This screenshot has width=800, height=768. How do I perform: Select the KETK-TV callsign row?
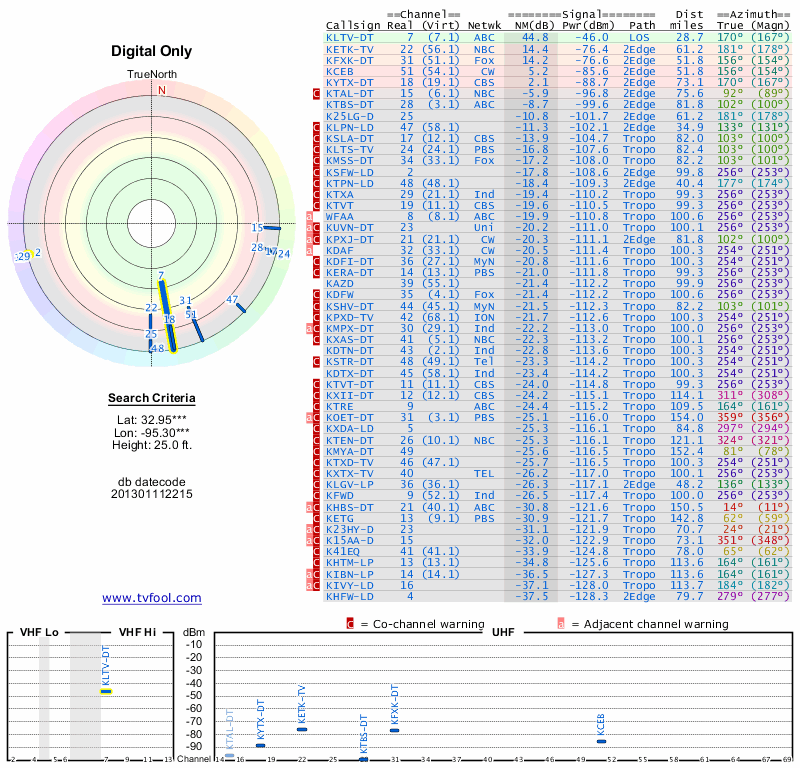pos(350,48)
